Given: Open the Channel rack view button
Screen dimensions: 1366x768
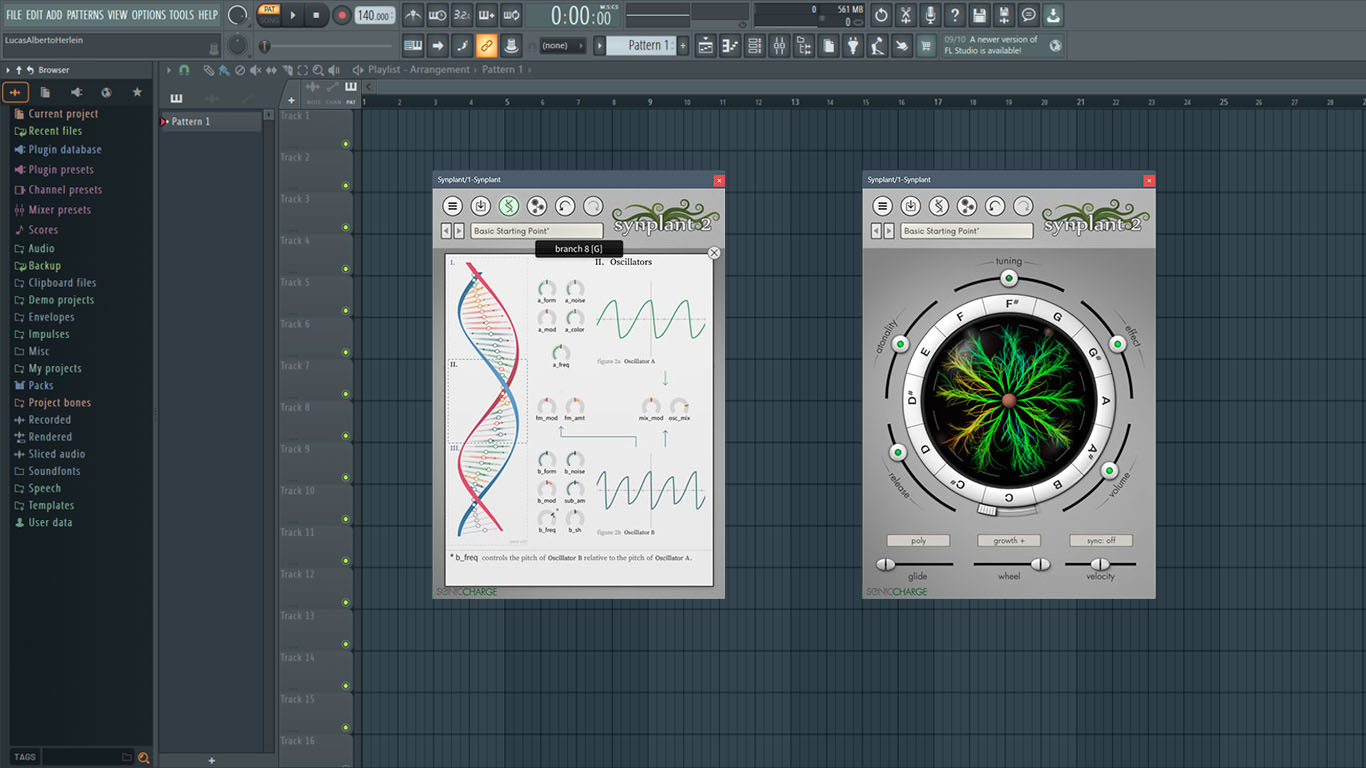Looking at the screenshot, I should 754,45.
